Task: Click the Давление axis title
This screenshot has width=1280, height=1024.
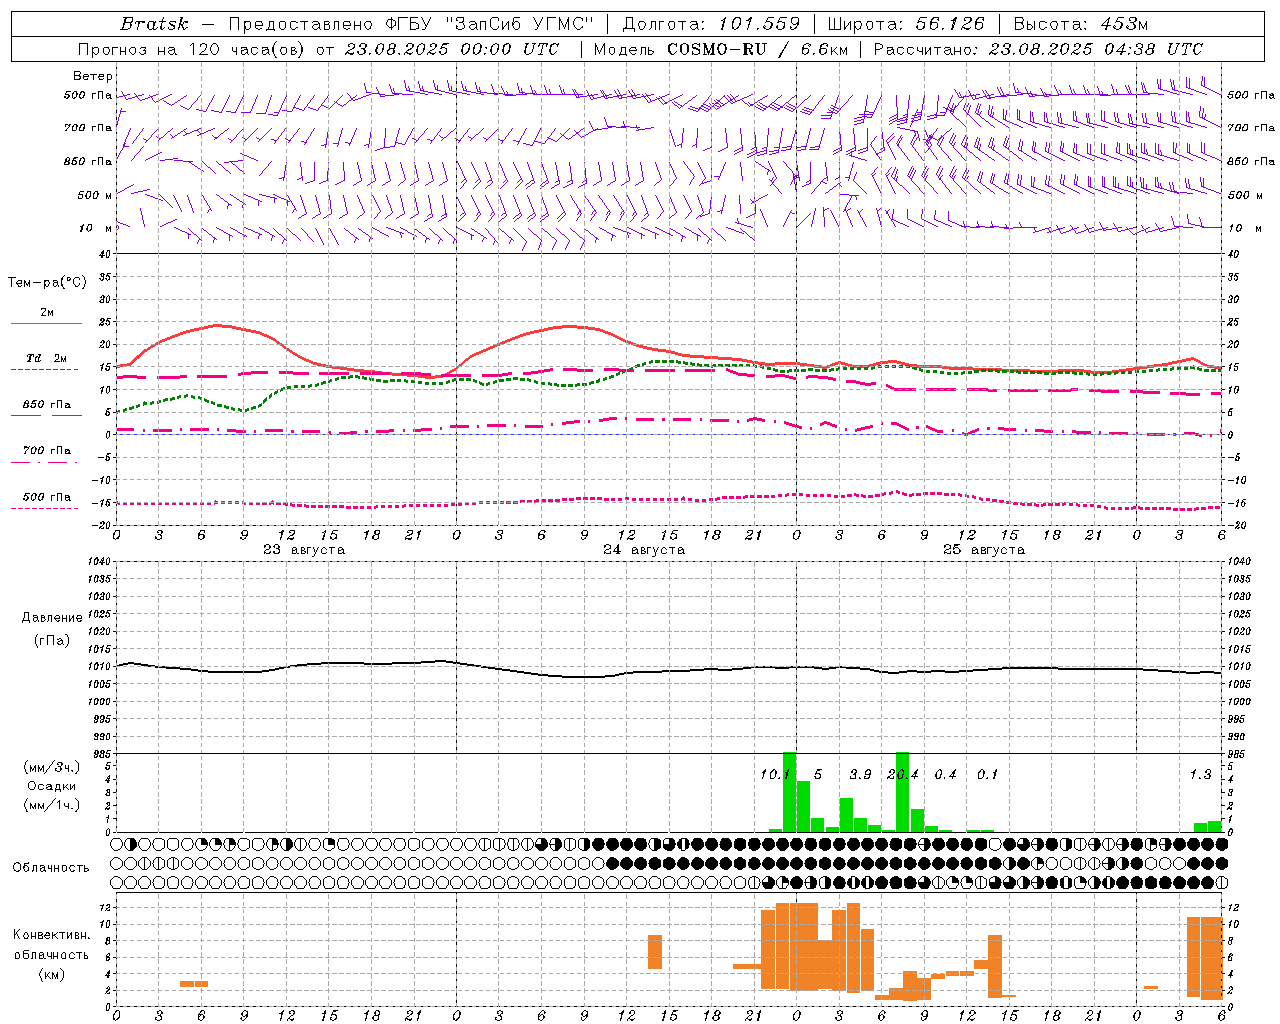Action: coord(52,617)
